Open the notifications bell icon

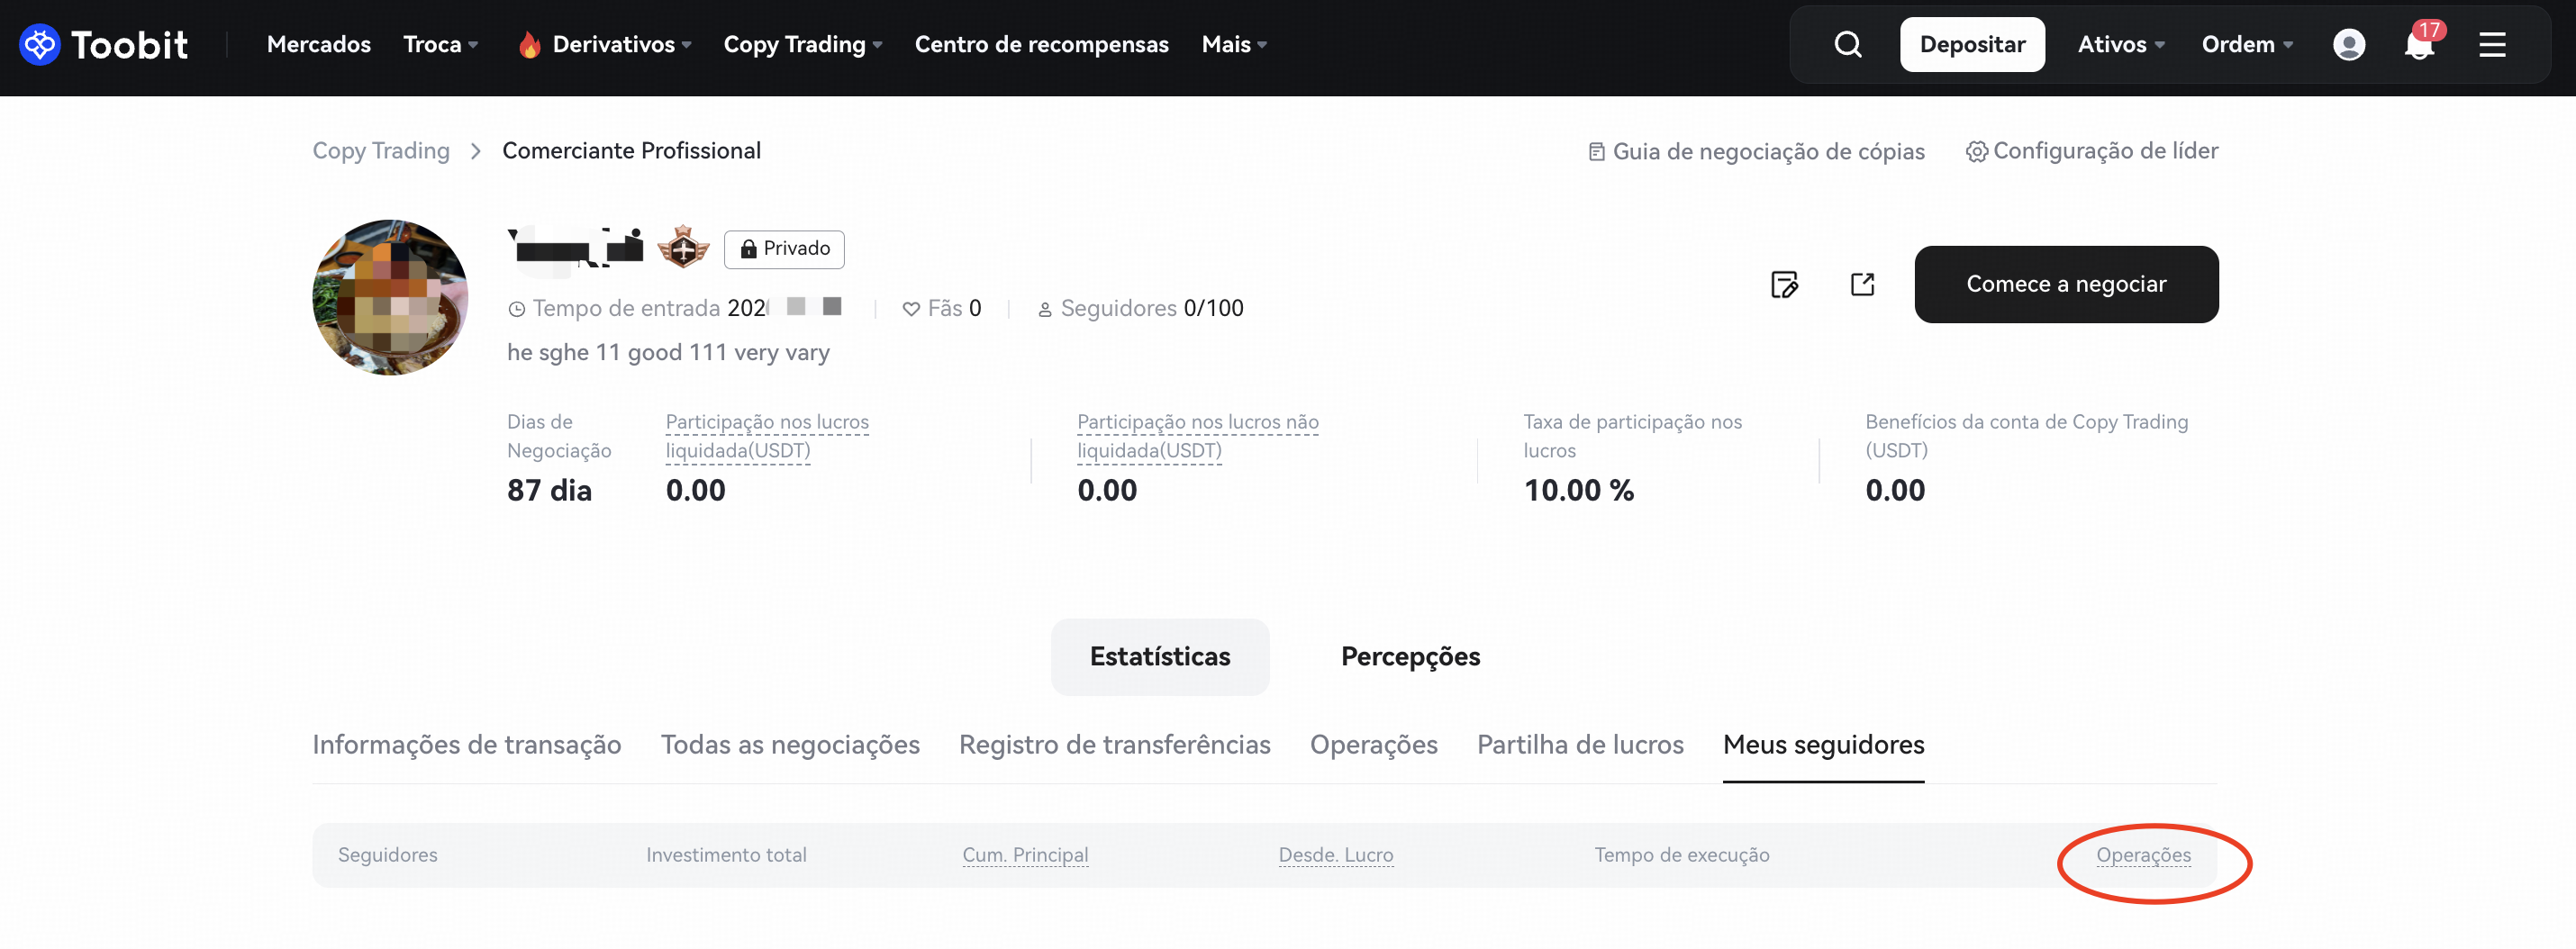point(2418,45)
